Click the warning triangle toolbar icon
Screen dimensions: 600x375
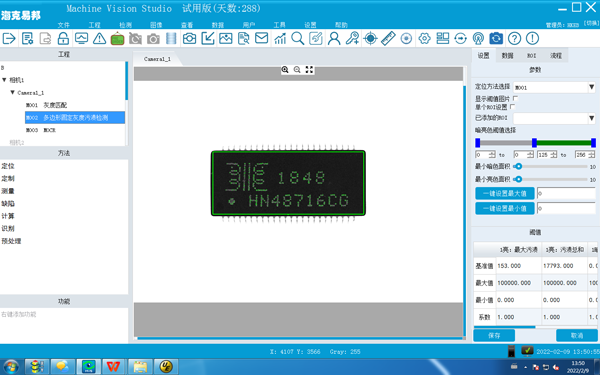[99, 38]
